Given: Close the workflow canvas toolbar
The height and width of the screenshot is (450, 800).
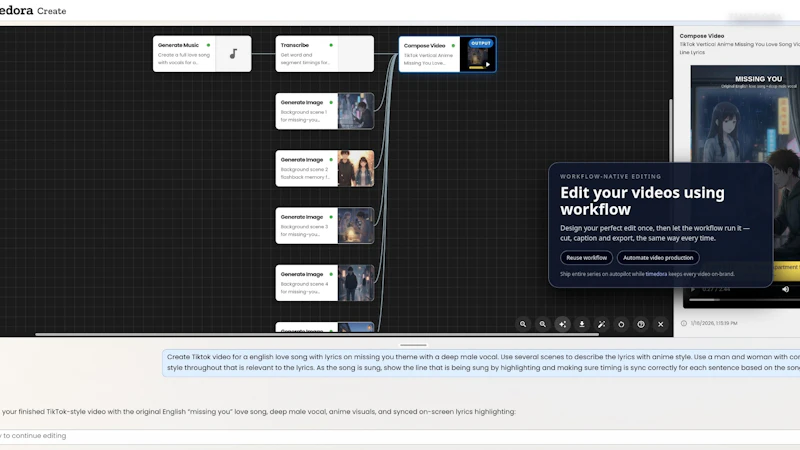Looking at the screenshot, I should (661, 324).
